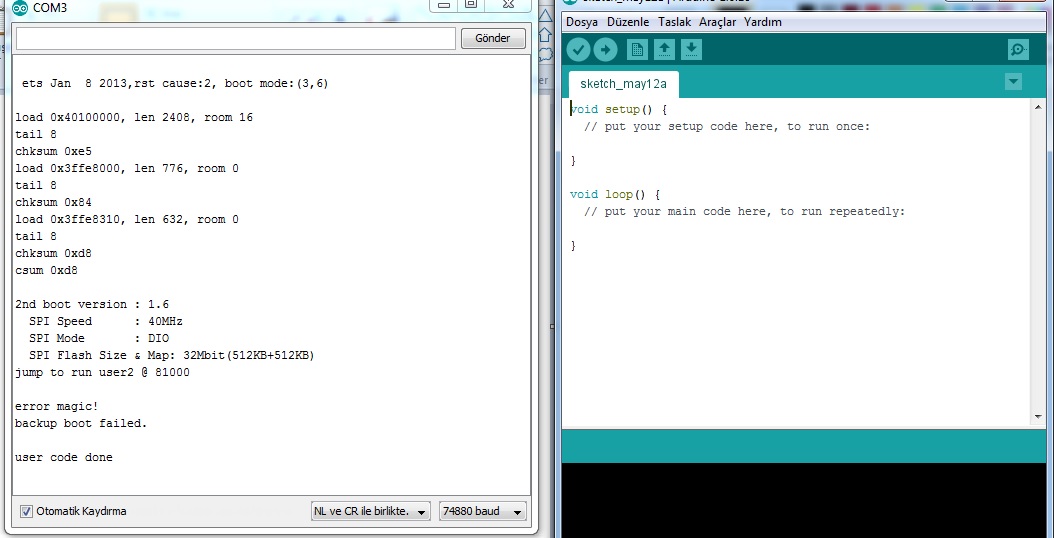Click the Save sketch down-arrow icon

pyautogui.click(x=691, y=50)
